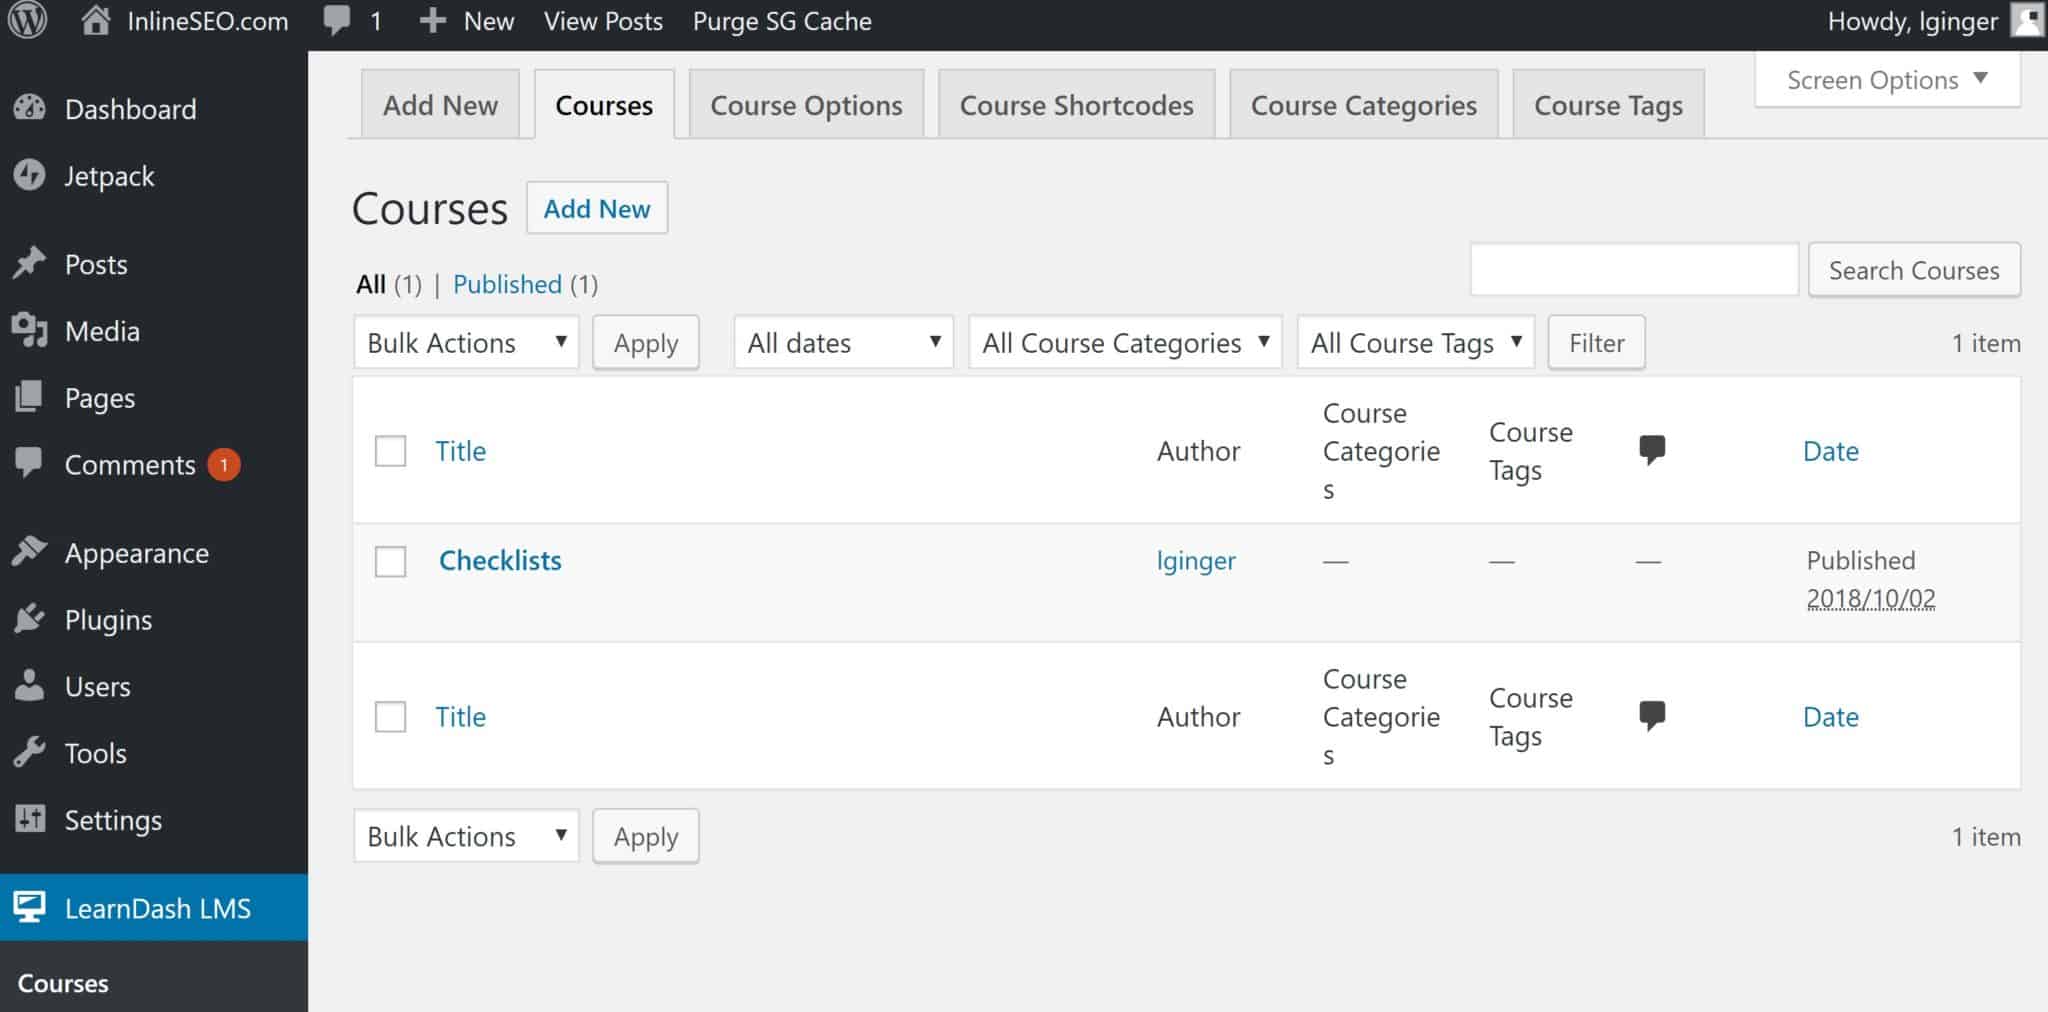
Task: Click the Jetpack icon in sidebar
Action: 30,175
